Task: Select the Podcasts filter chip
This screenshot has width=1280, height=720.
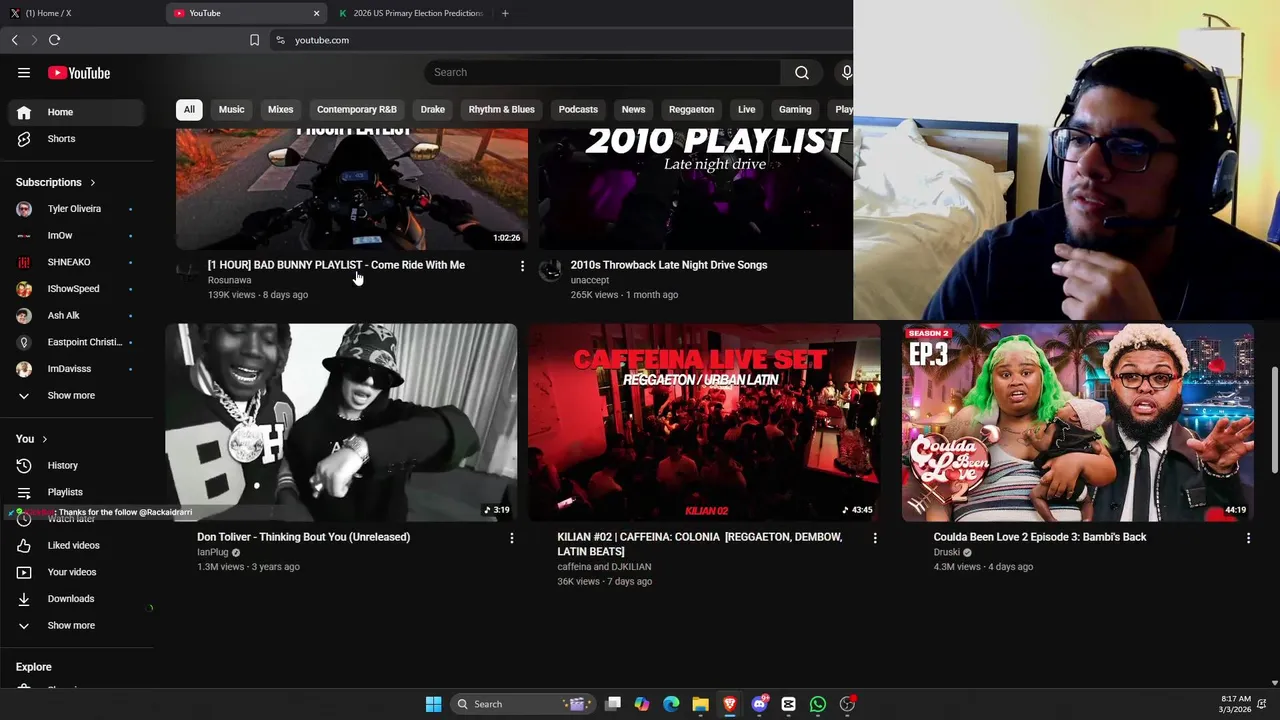Action: tap(578, 109)
